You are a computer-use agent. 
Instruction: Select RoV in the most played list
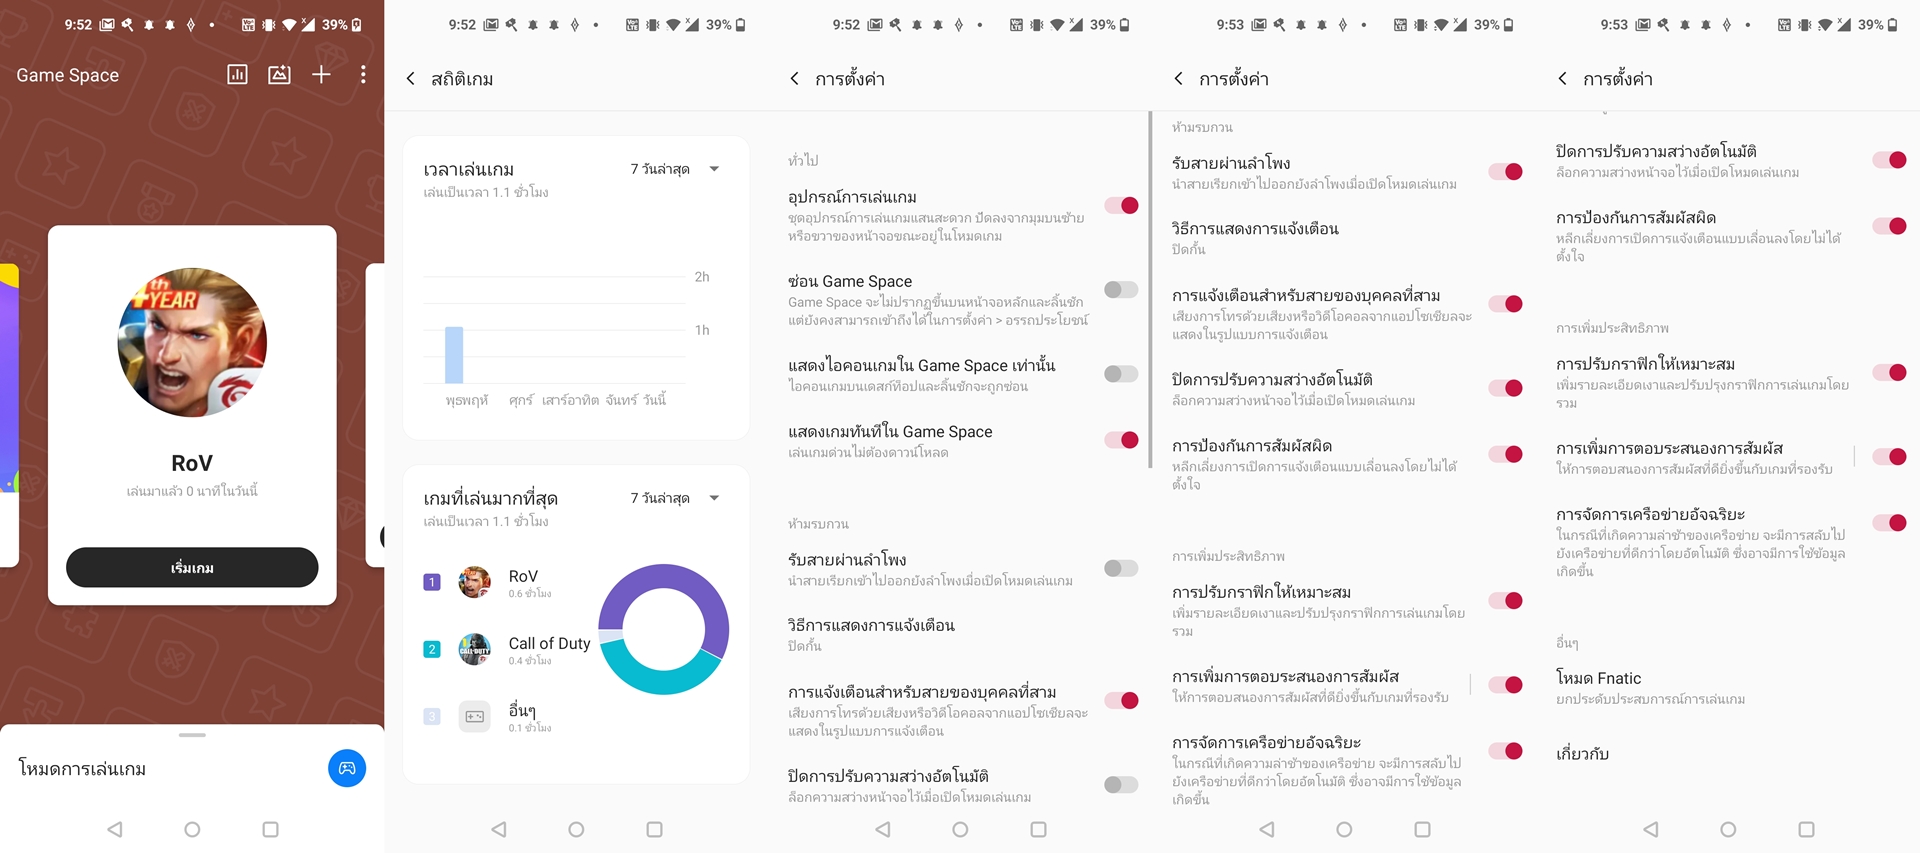point(523,577)
